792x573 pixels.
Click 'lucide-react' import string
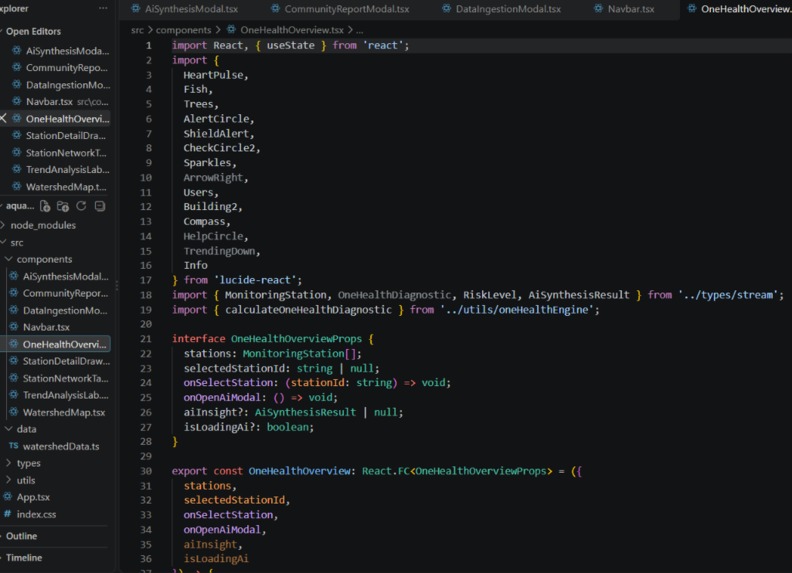tap(258, 280)
